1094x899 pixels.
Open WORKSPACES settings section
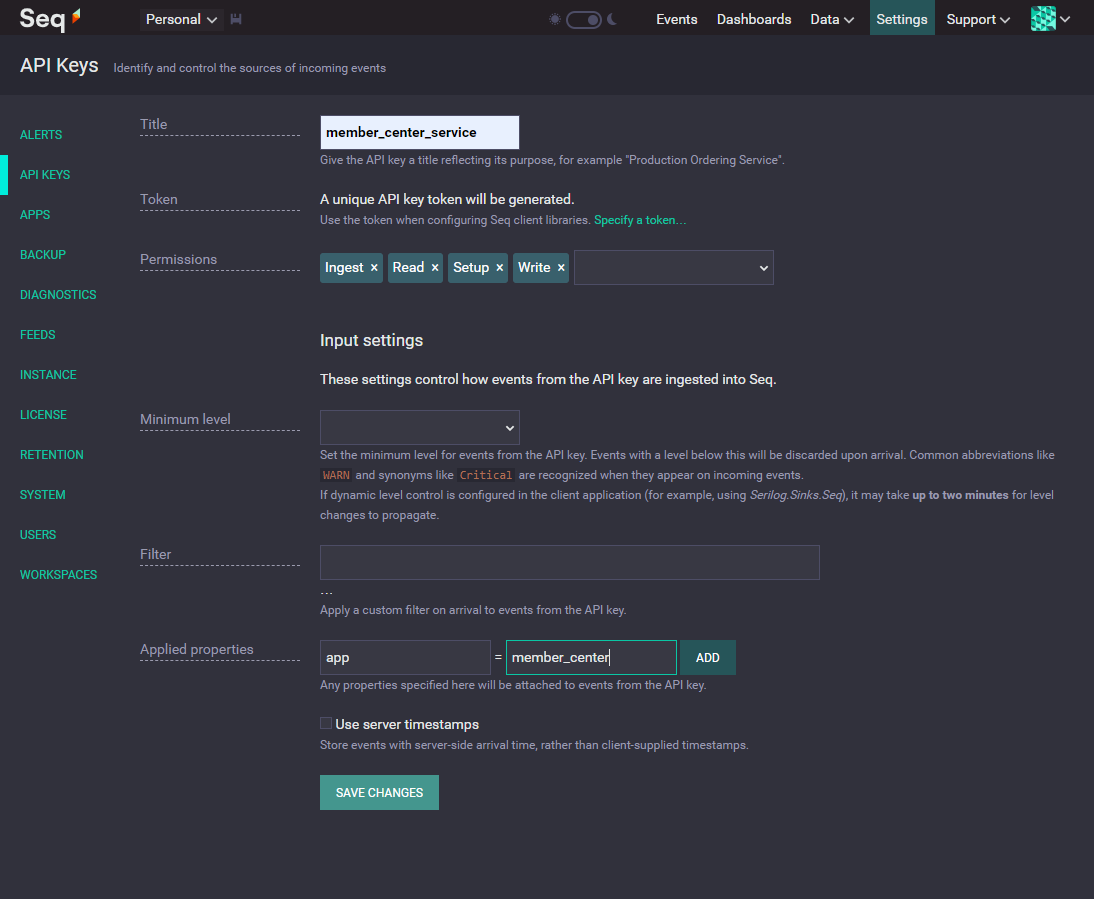[x=59, y=575]
